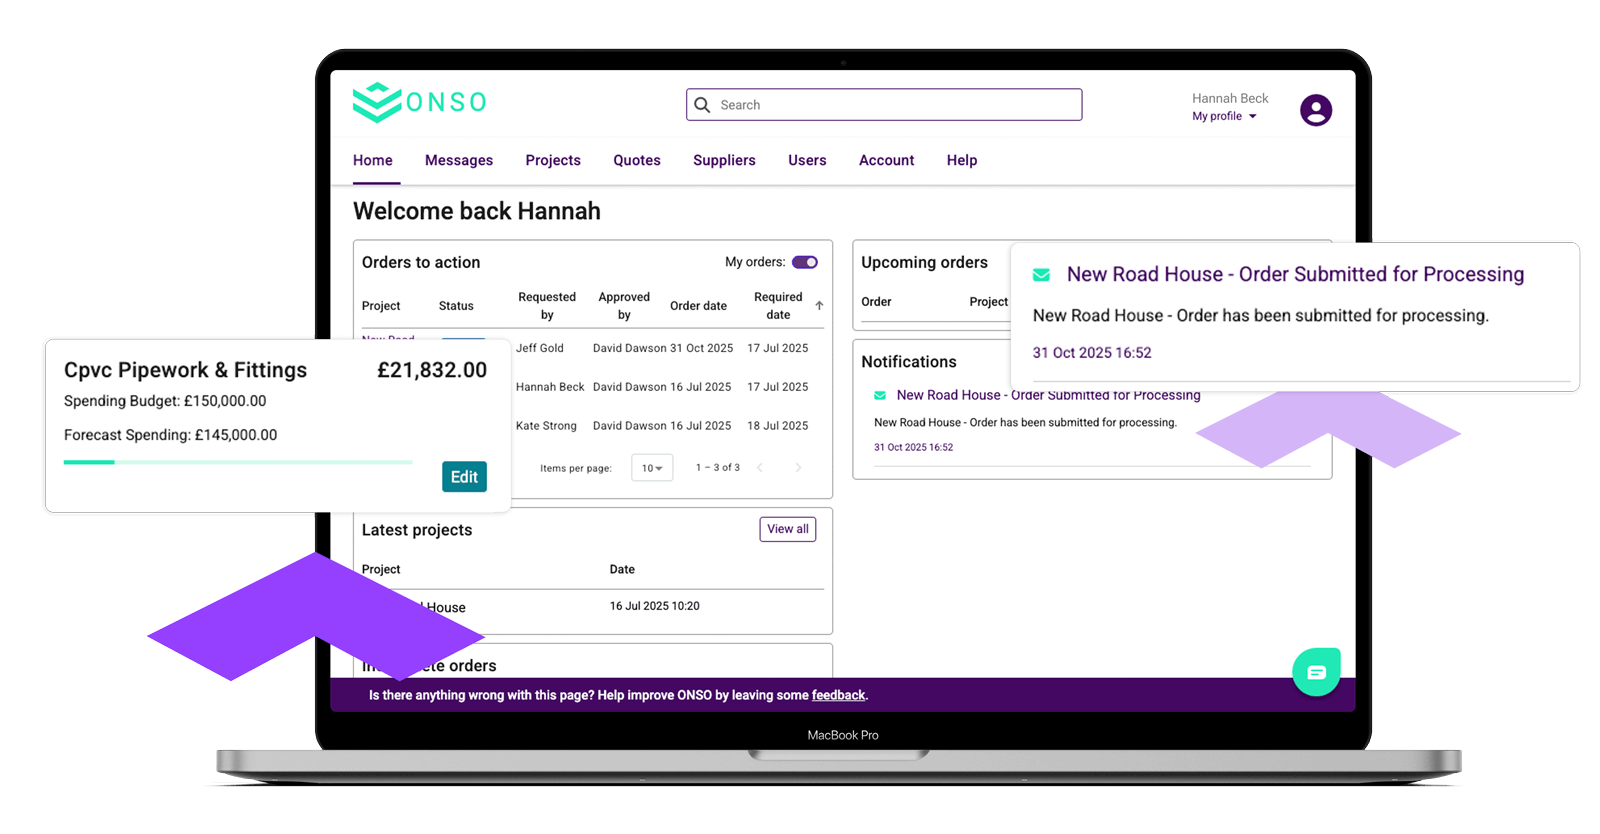Image resolution: width=1600 pixels, height=834 pixels.
Task: Click Hannah Beck requester cell
Action: click(550, 387)
